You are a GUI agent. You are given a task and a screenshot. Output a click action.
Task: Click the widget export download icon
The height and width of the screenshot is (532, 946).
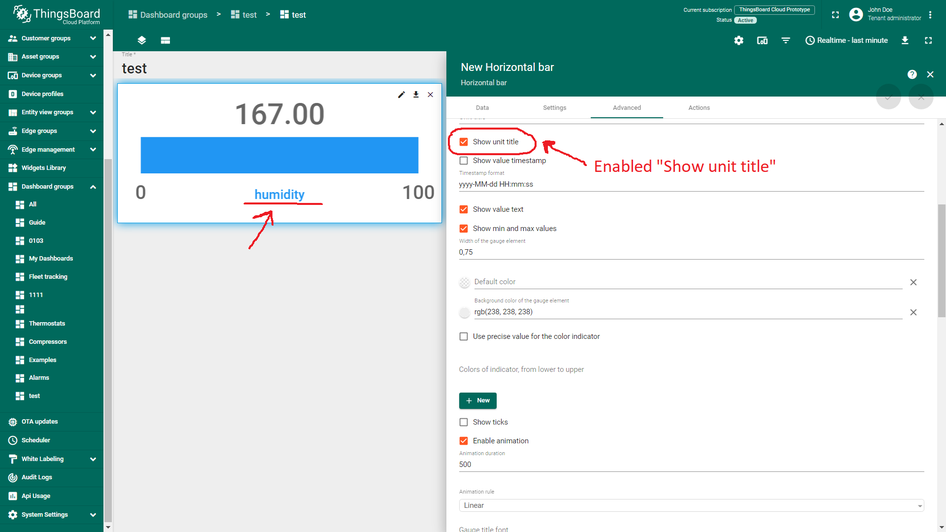416,95
